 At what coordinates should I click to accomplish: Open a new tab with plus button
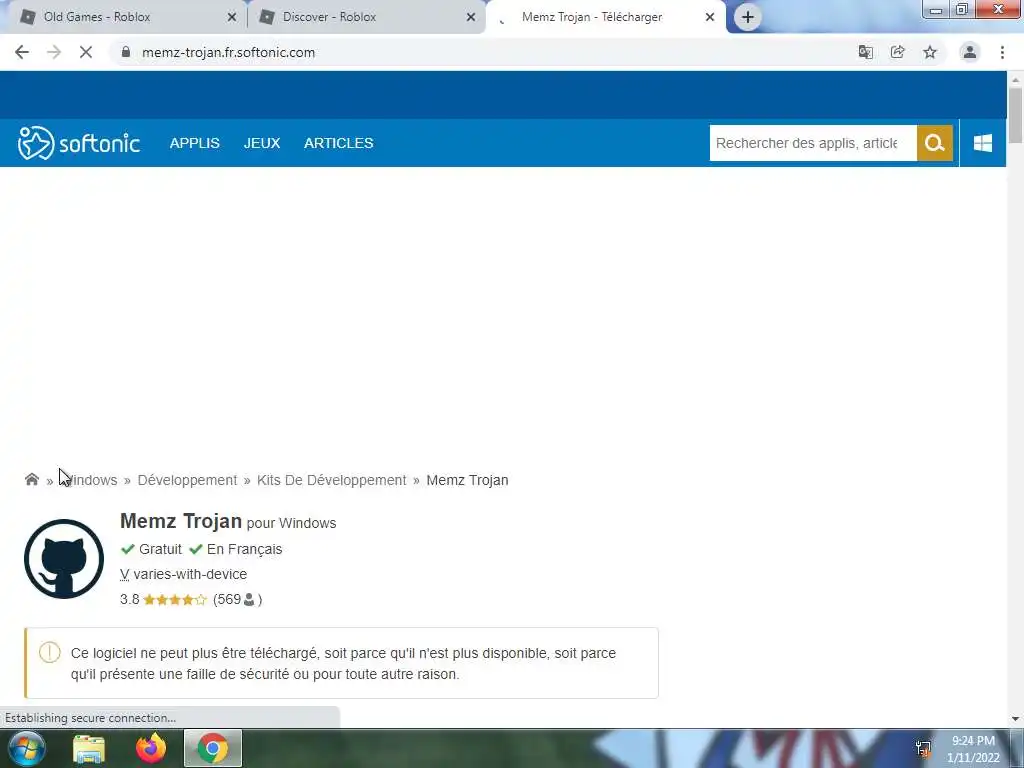pyautogui.click(x=748, y=17)
